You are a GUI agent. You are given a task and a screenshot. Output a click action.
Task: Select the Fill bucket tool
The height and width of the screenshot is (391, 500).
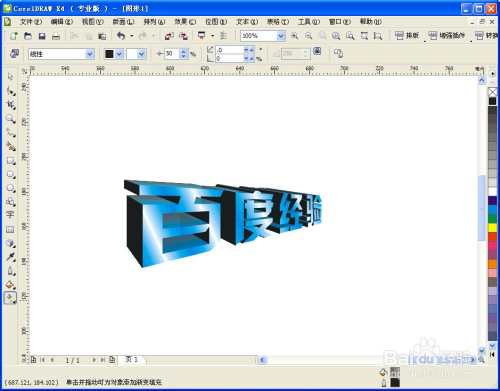(10, 285)
